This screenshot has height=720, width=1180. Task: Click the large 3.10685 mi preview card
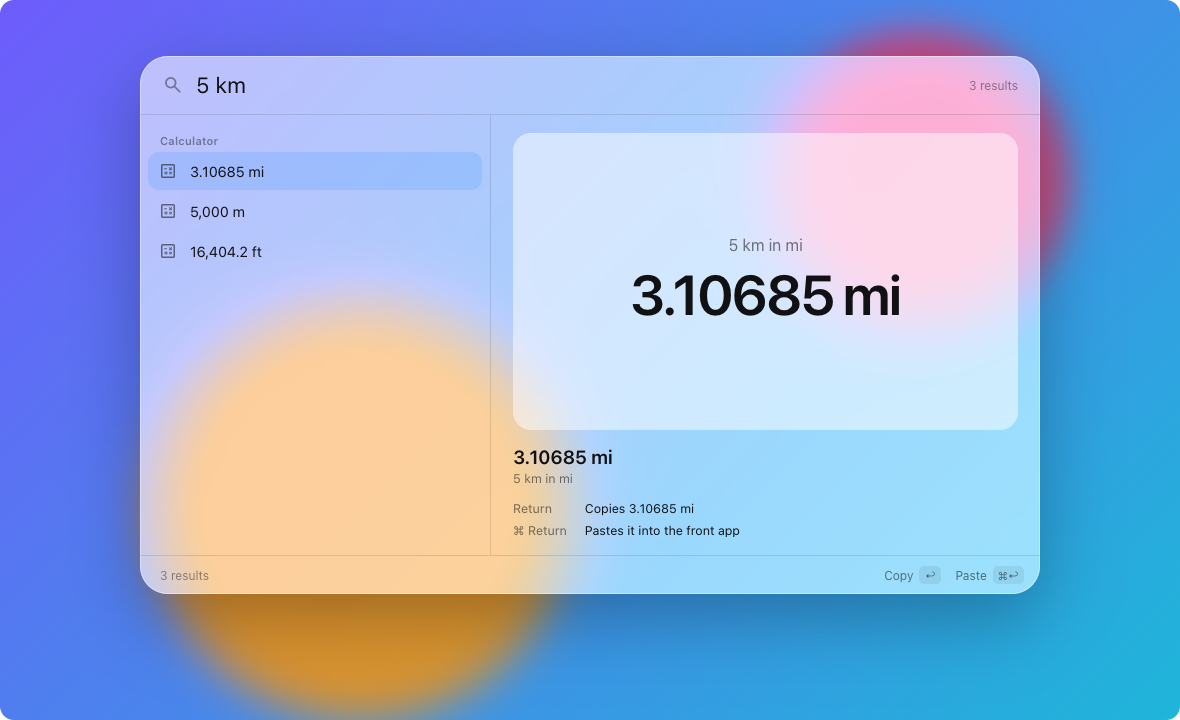point(765,281)
